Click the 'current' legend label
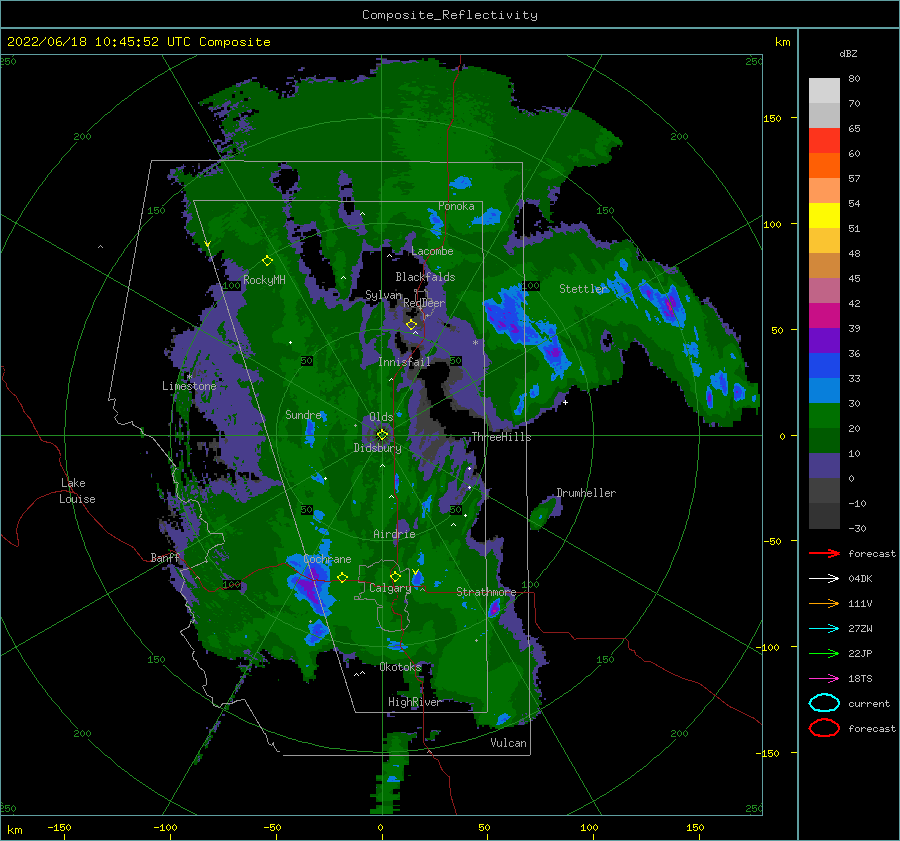900x841 pixels. [869, 704]
